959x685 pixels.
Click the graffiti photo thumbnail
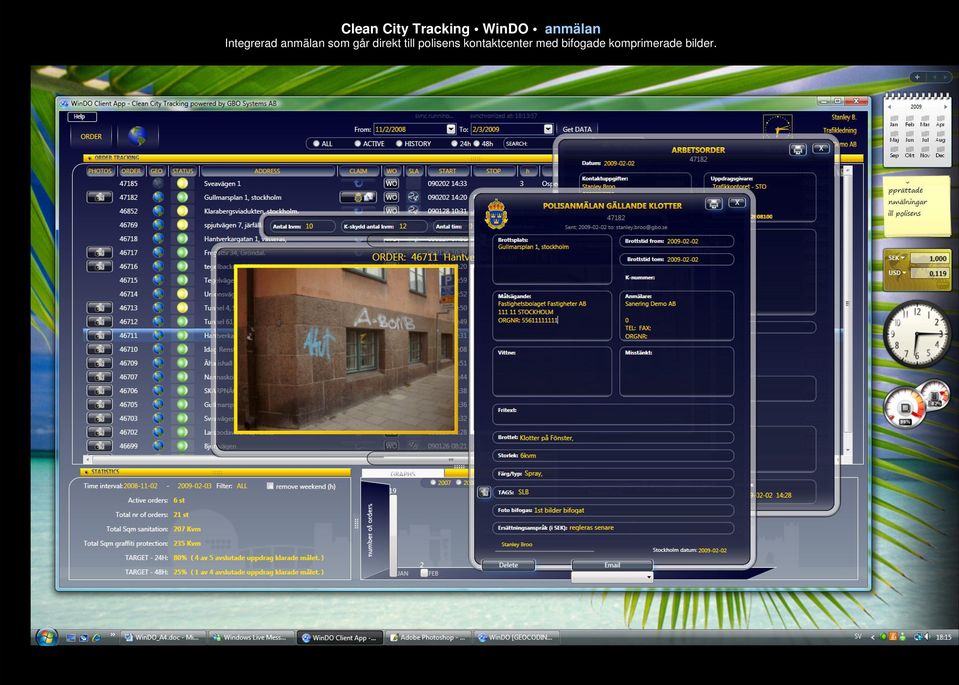tap(346, 349)
